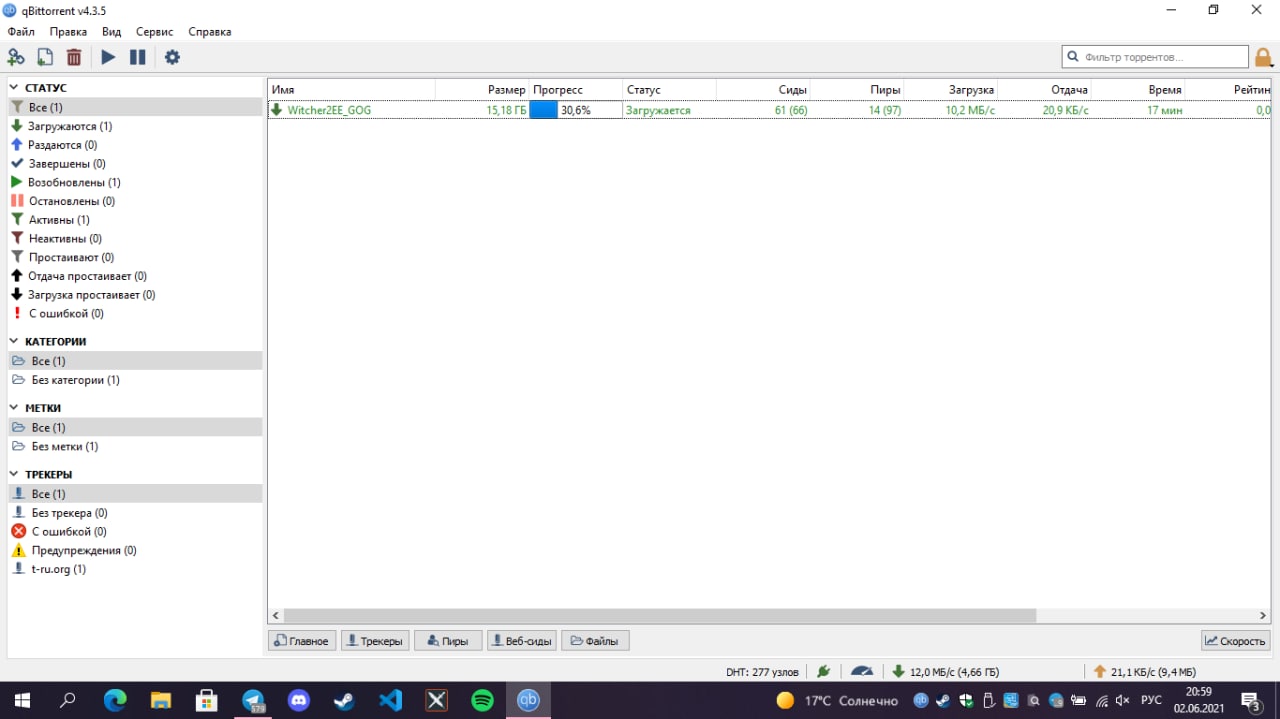1280x719 pixels.
Task: Select Загрузка простаивает (0) filter
Action: click(x=135, y=295)
